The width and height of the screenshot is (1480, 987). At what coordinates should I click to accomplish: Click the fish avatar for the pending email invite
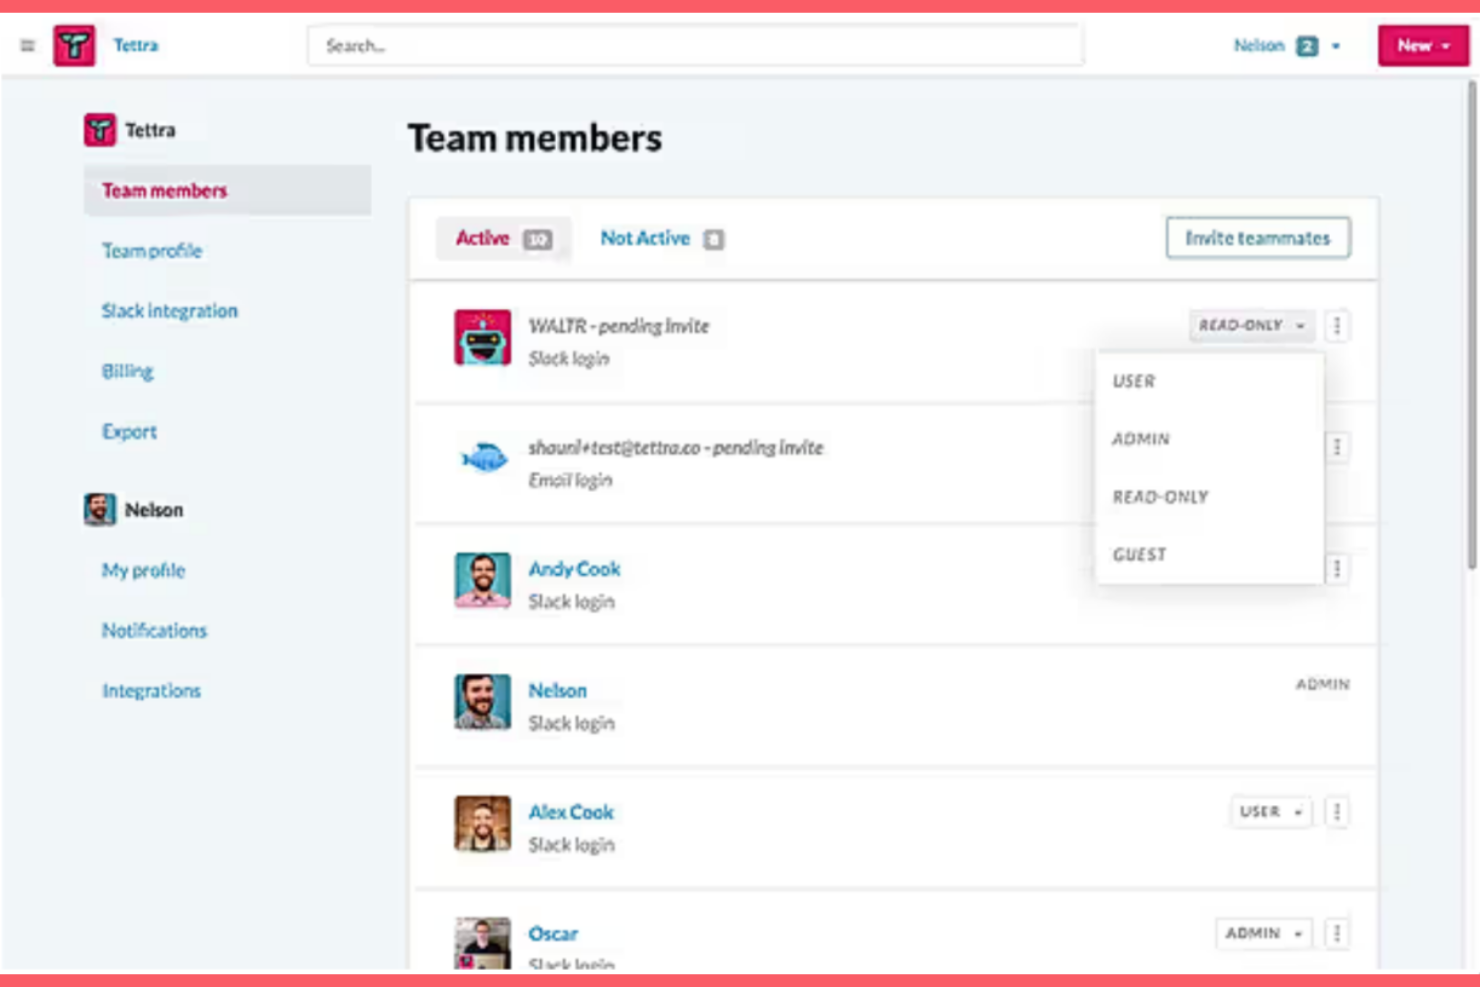point(486,459)
